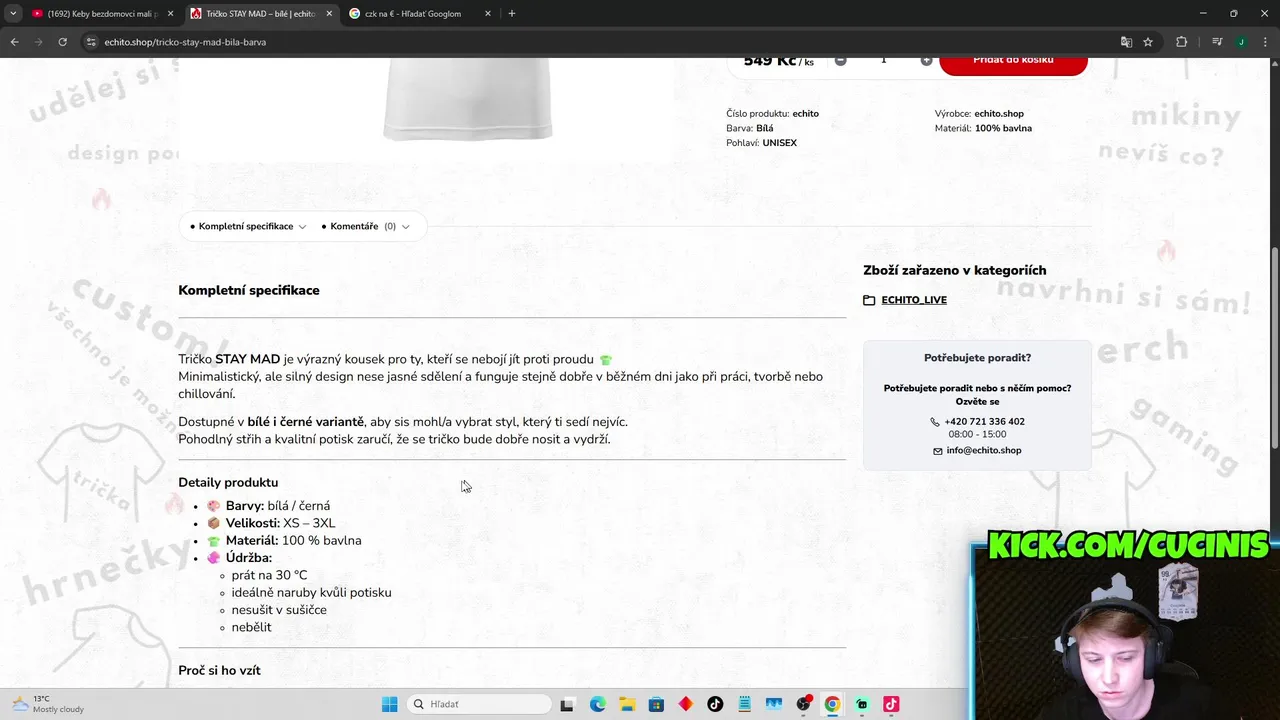The height and width of the screenshot is (720, 1280).
Task: Open the browser extensions puzzle icon
Action: point(1181,42)
